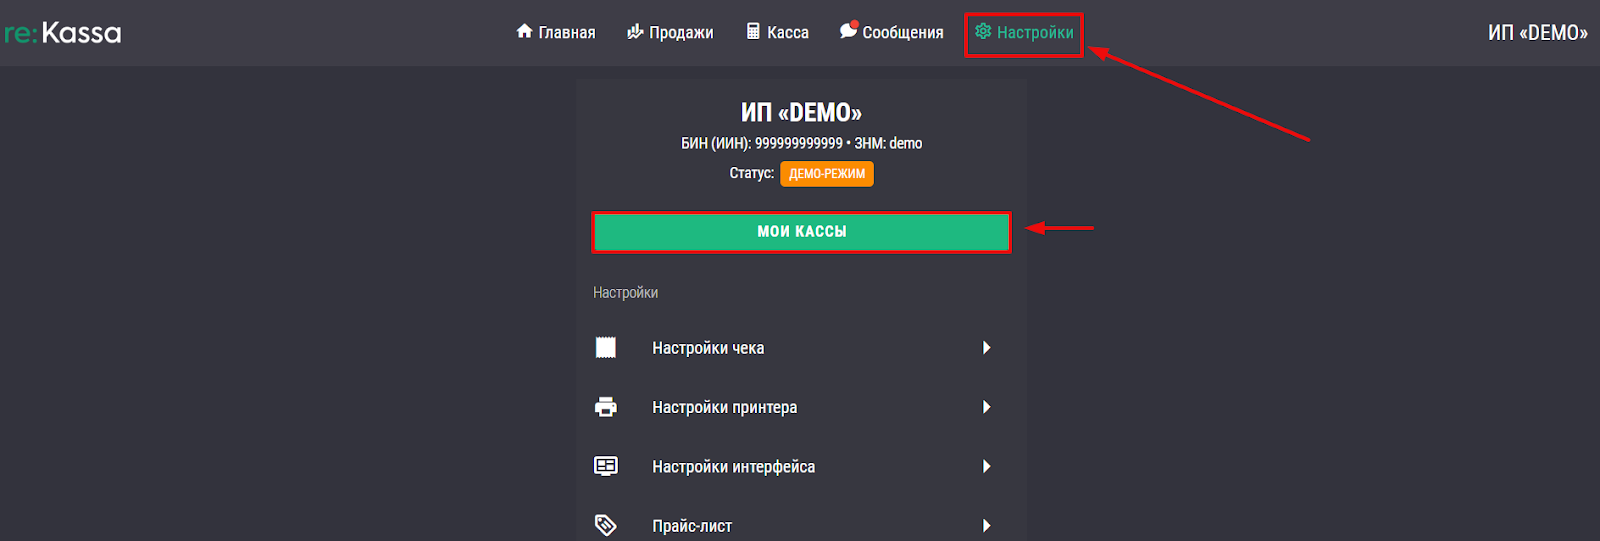Click the house icon beside Главная

click(524, 31)
